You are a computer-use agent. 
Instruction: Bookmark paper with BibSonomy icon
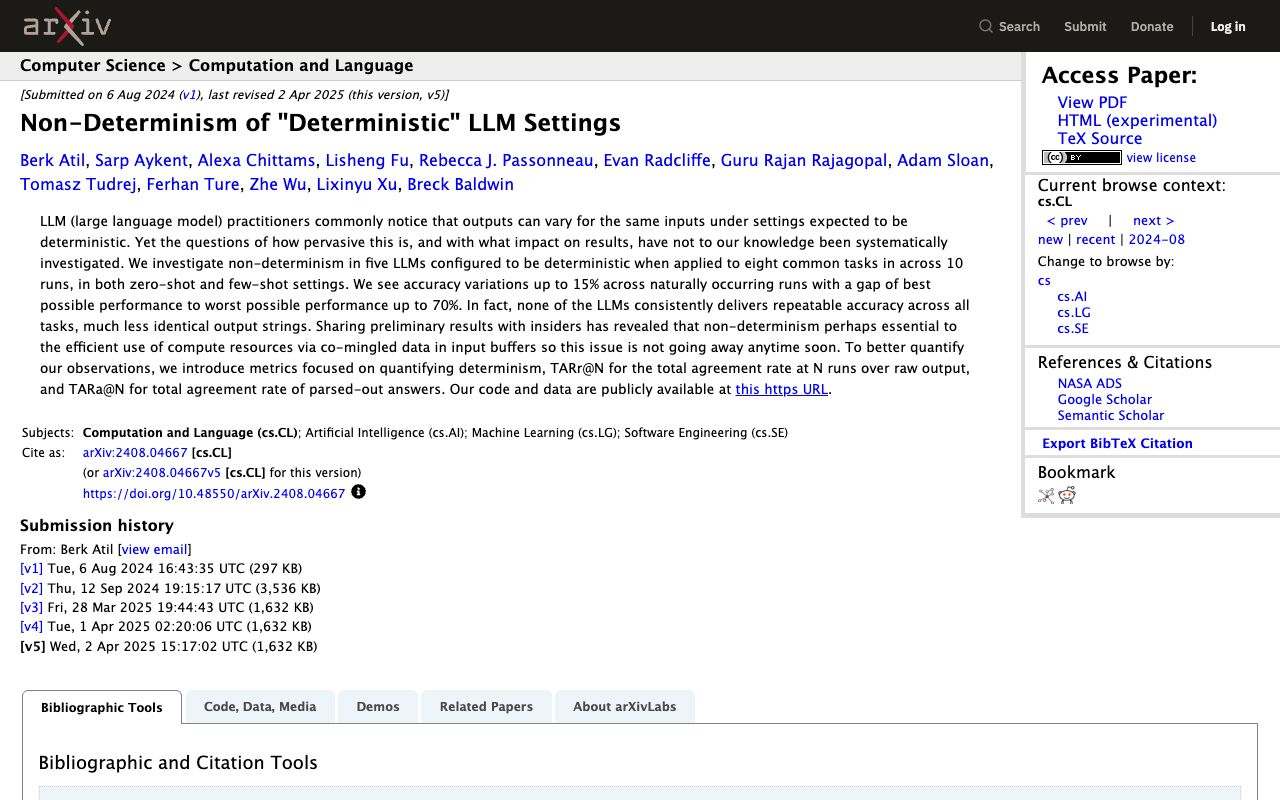pos(1046,495)
